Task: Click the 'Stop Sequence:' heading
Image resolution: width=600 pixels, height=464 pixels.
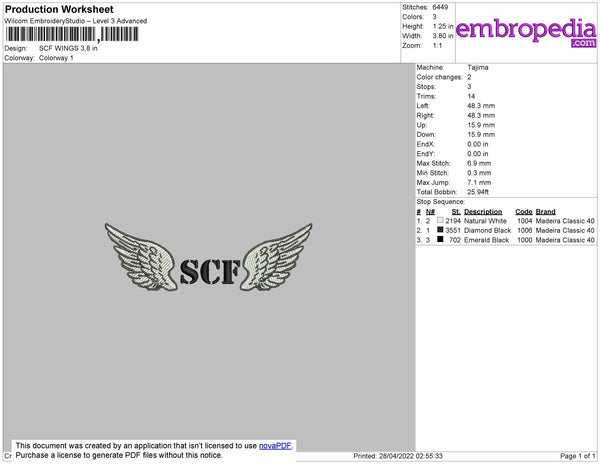Action: coord(441,202)
